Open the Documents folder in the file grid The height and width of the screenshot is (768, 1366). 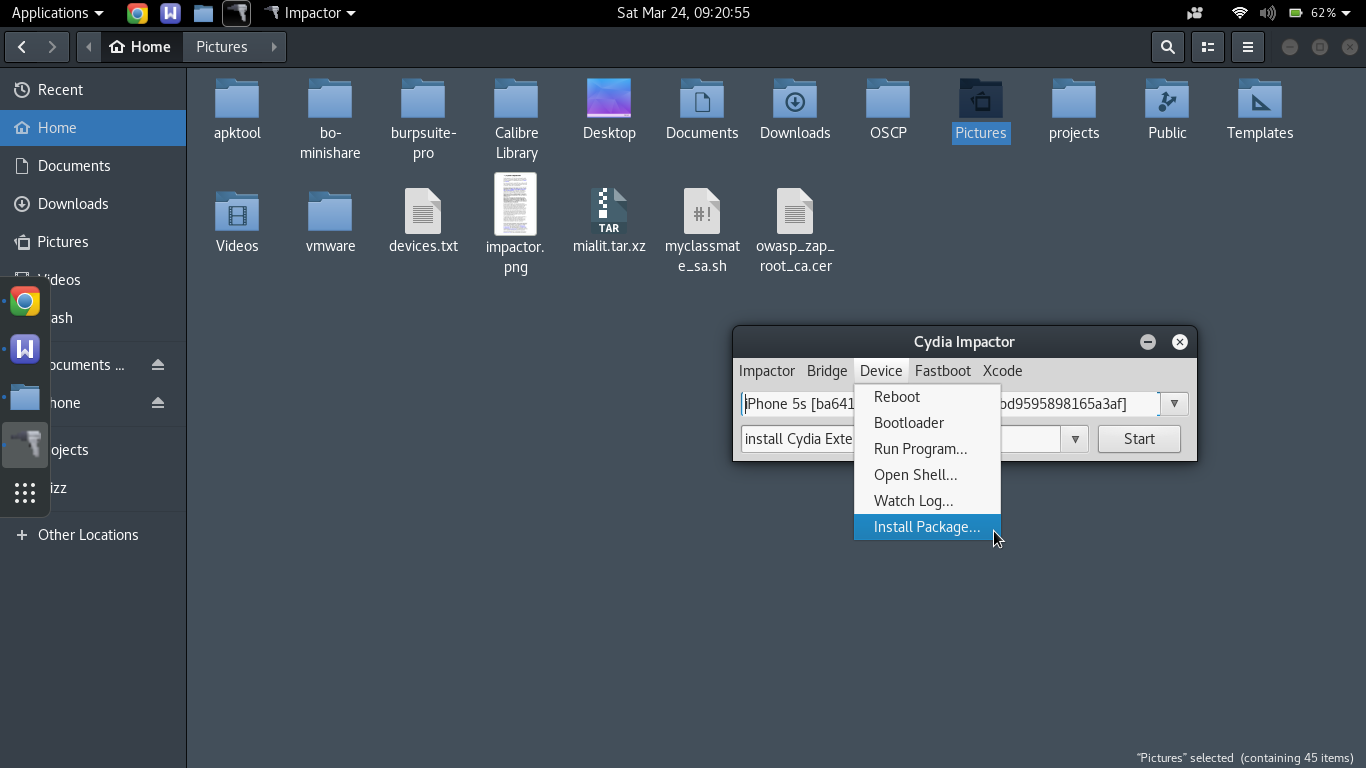[x=702, y=110]
